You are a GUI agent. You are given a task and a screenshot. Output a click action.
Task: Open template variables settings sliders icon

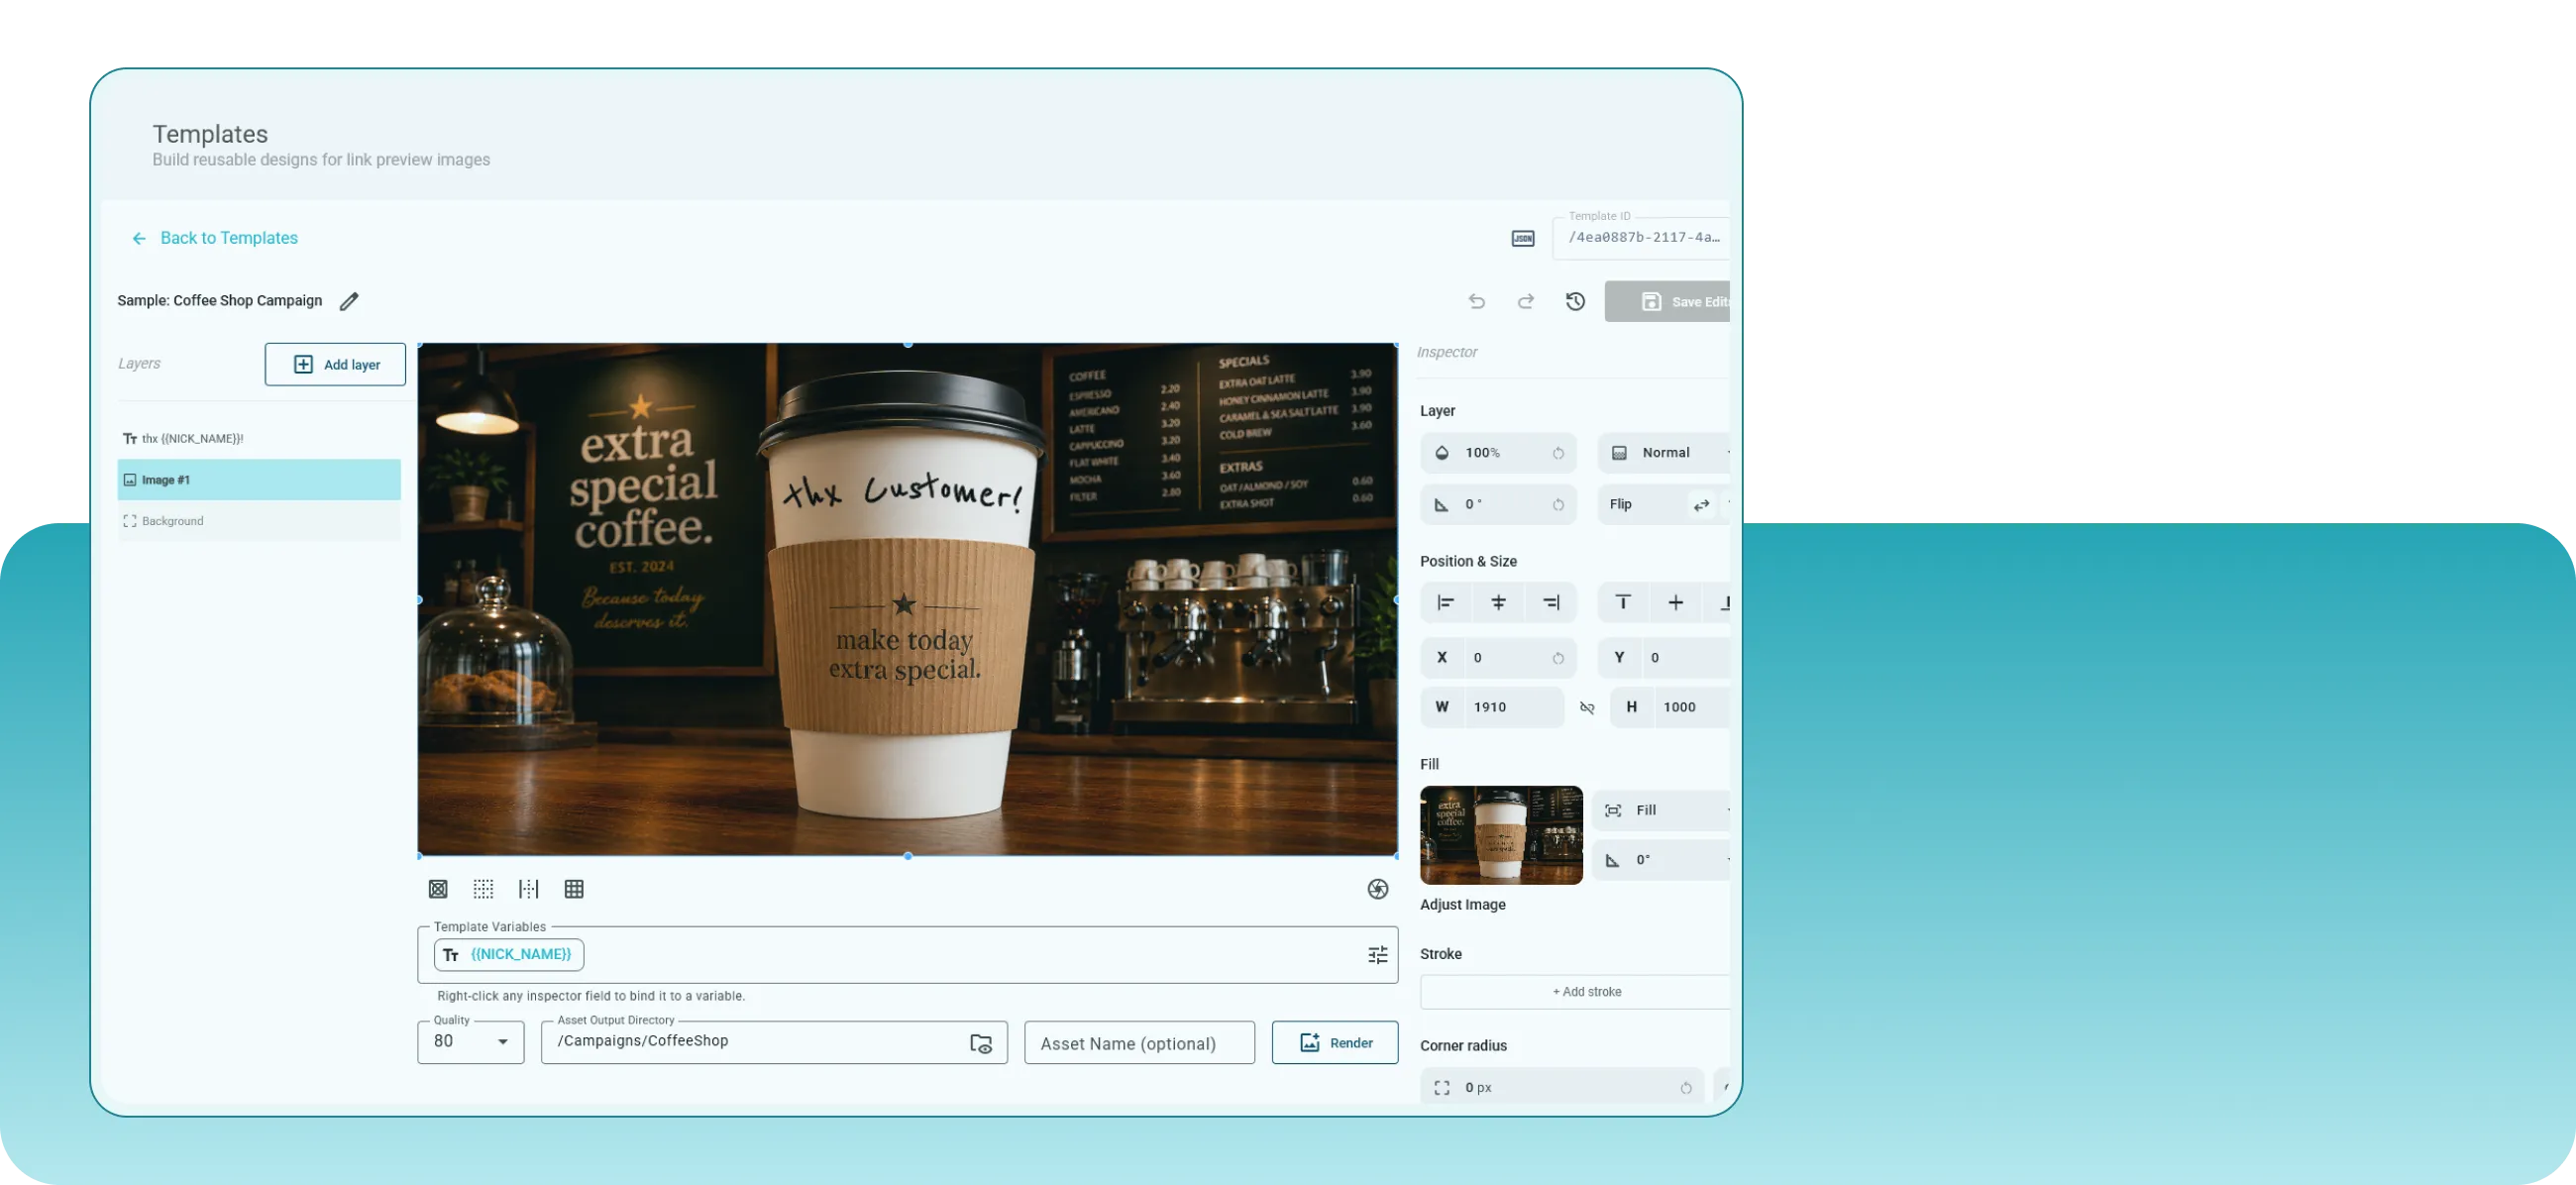click(x=1377, y=955)
